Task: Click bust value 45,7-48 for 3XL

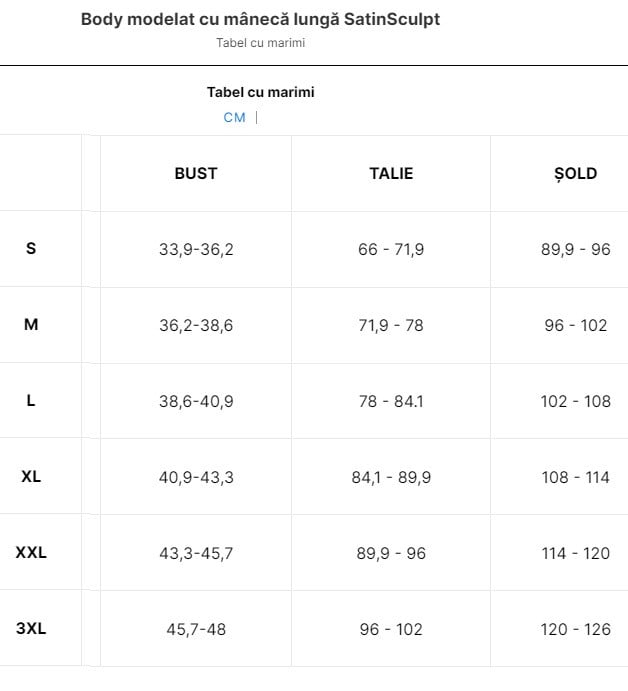Action: click(196, 629)
